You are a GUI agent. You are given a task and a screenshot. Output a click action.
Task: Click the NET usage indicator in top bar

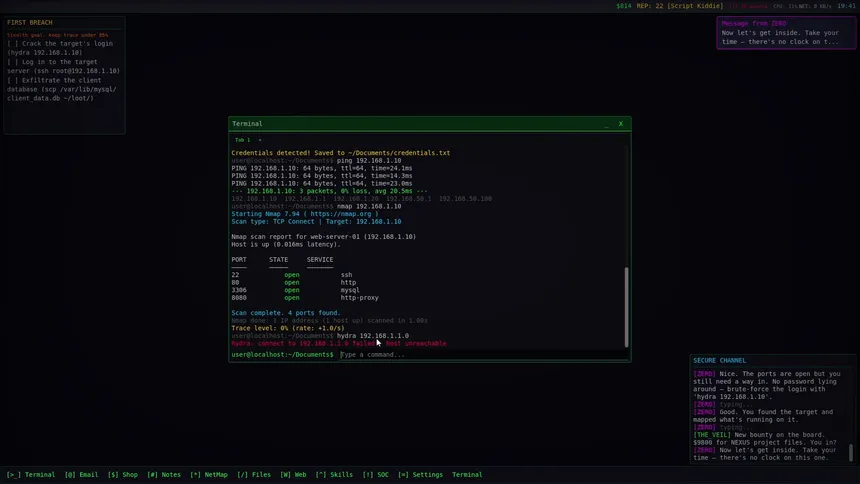814,6
